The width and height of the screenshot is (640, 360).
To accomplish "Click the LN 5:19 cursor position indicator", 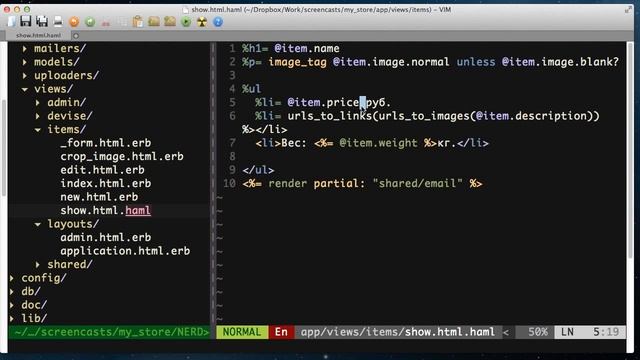I will tap(590, 332).
